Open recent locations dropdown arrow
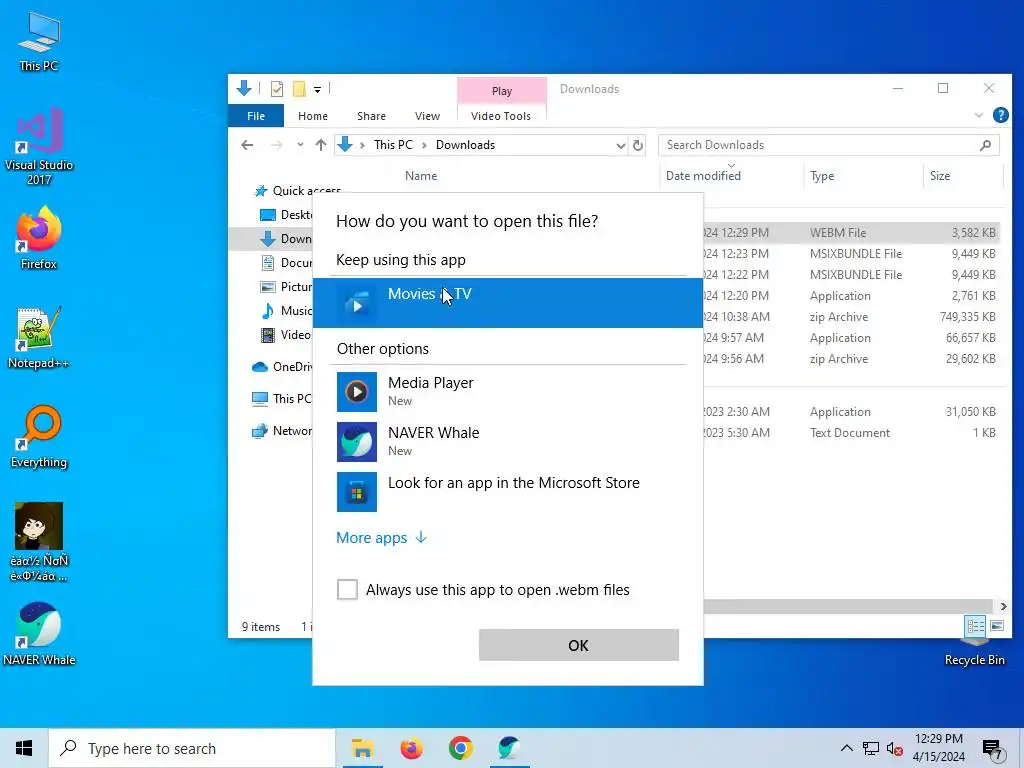1024x768 pixels. (300, 145)
